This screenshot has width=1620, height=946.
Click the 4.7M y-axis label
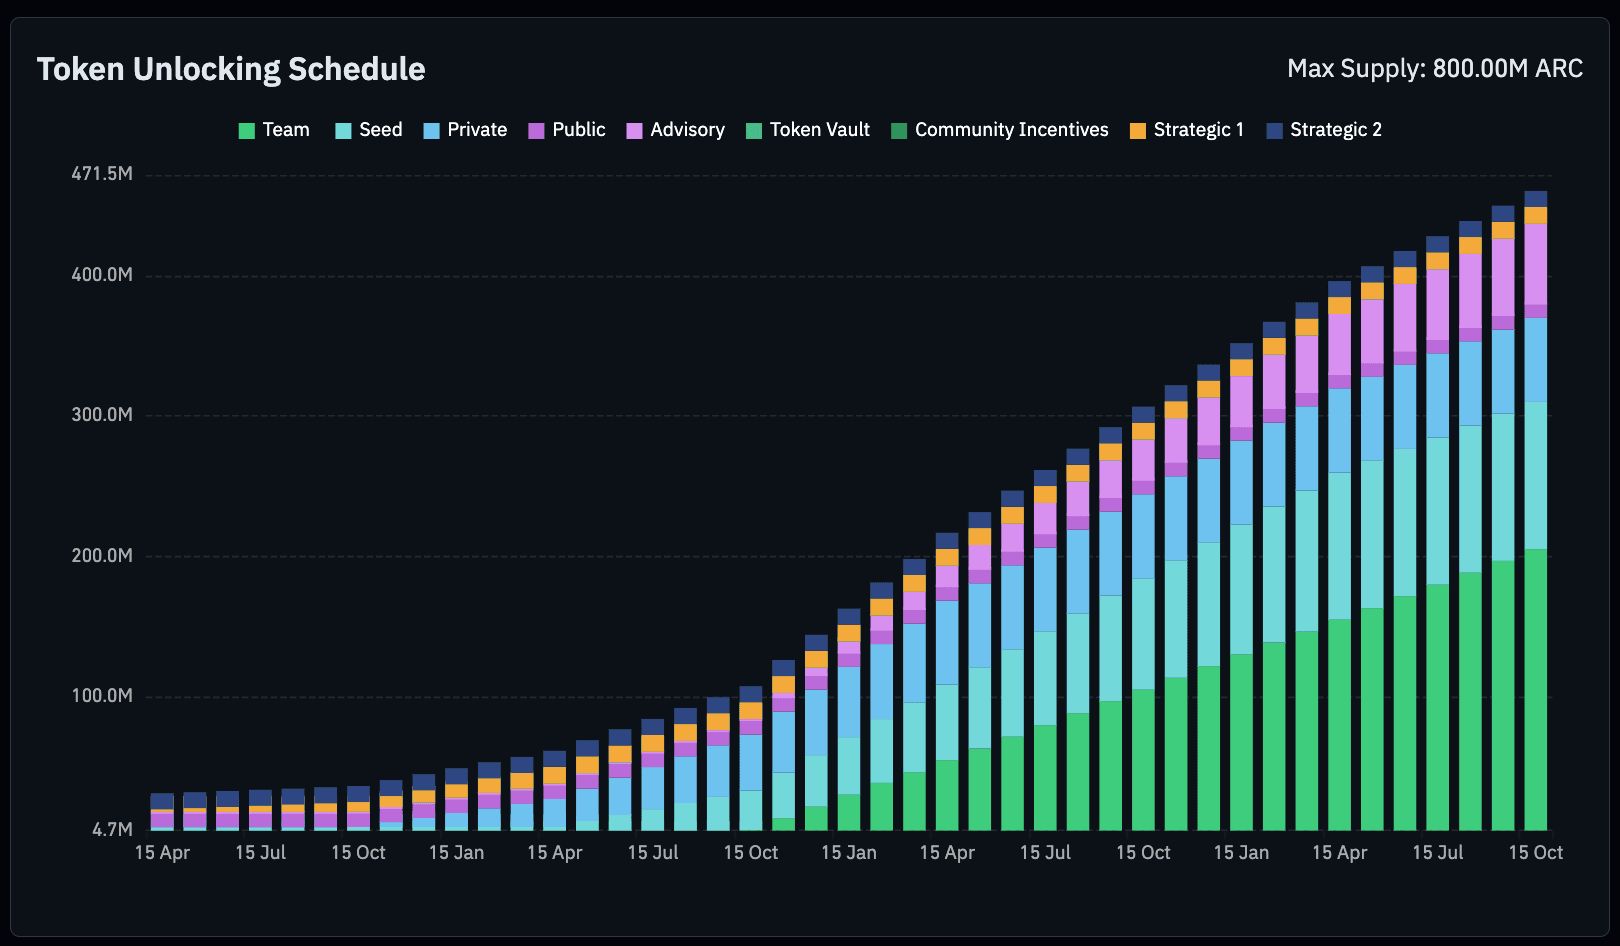tap(112, 830)
